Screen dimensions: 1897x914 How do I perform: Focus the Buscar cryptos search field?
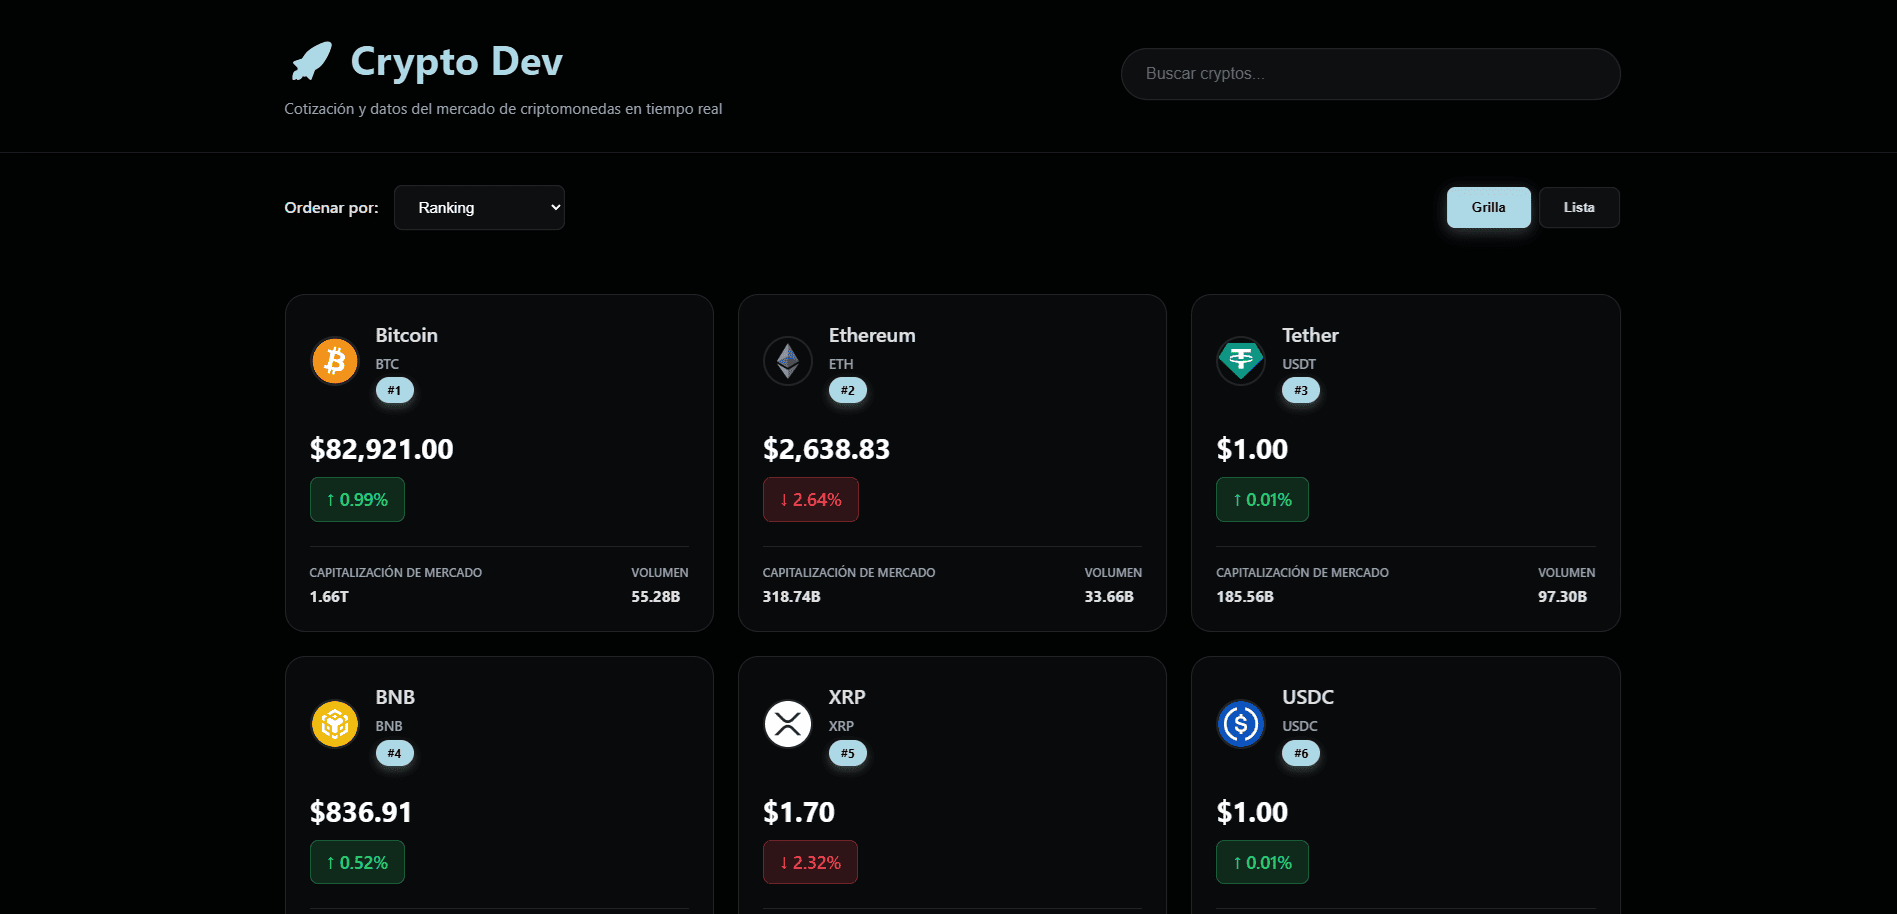click(x=1370, y=74)
